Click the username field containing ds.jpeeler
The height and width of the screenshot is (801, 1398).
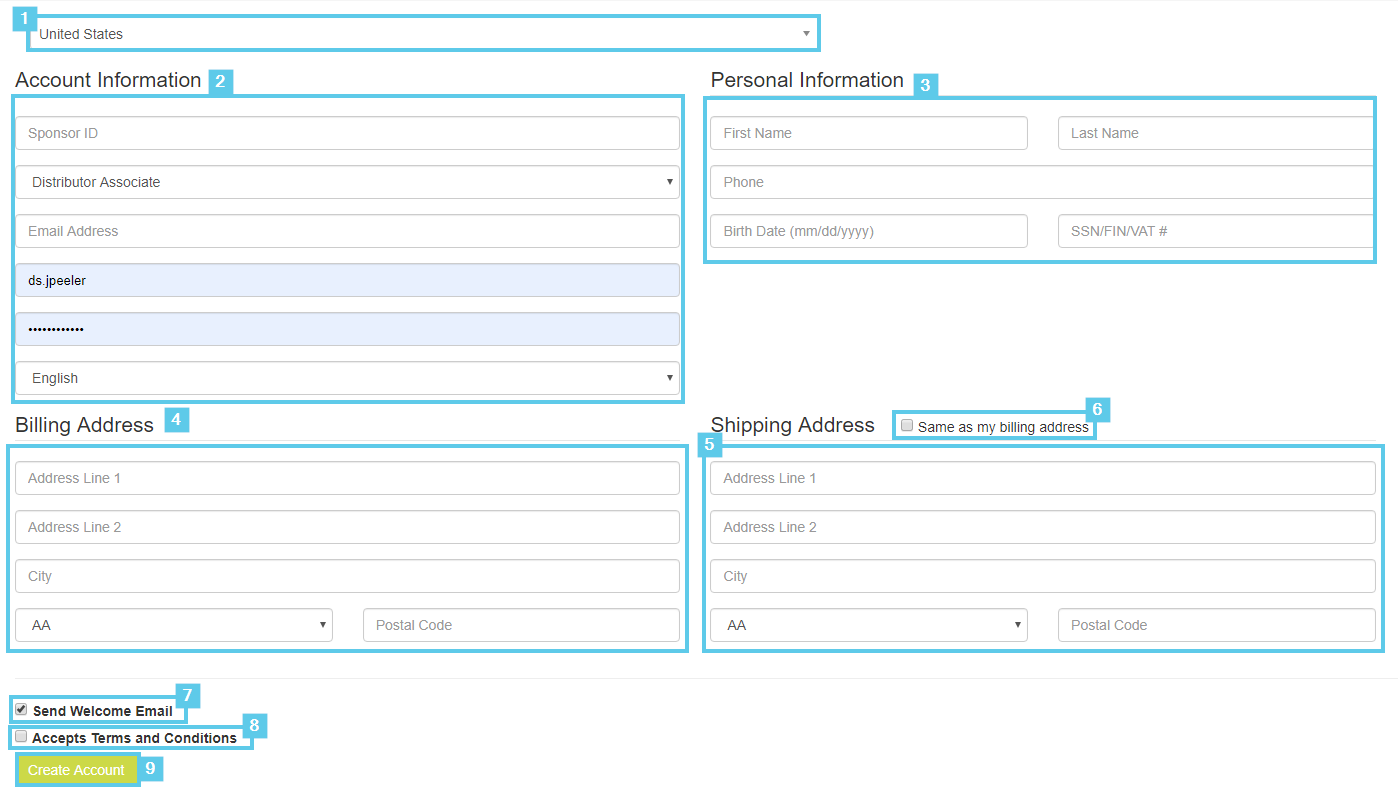(x=347, y=280)
